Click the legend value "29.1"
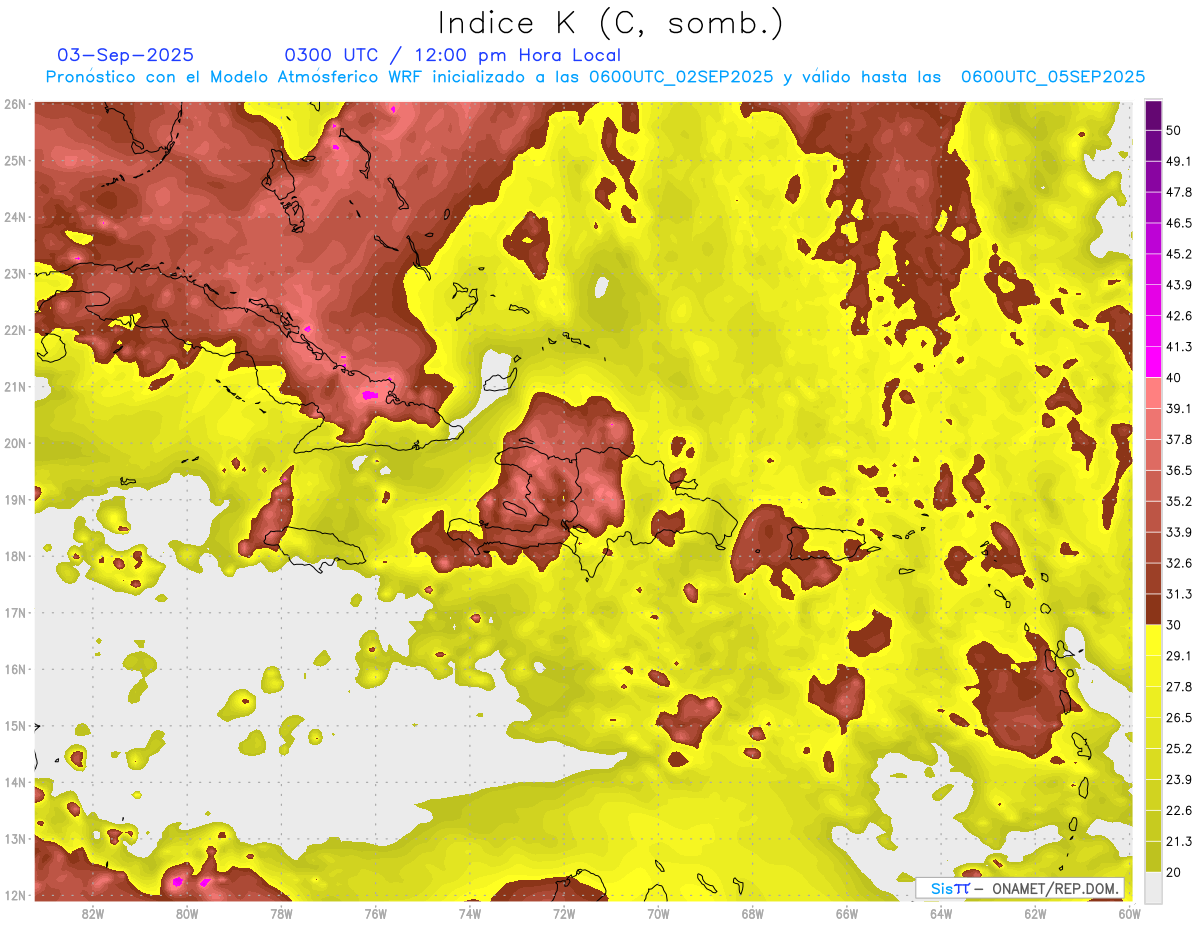The width and height of the screenshot is (1200, 927). [1179, 656]
